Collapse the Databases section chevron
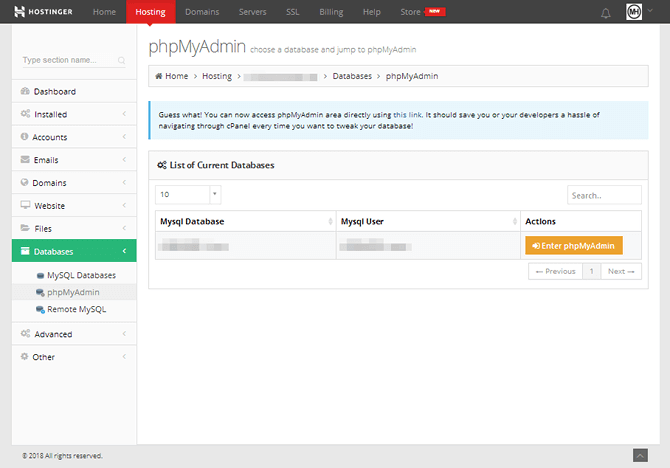The width and height of the screenshot is (670, 468). [x=124, y=251]
